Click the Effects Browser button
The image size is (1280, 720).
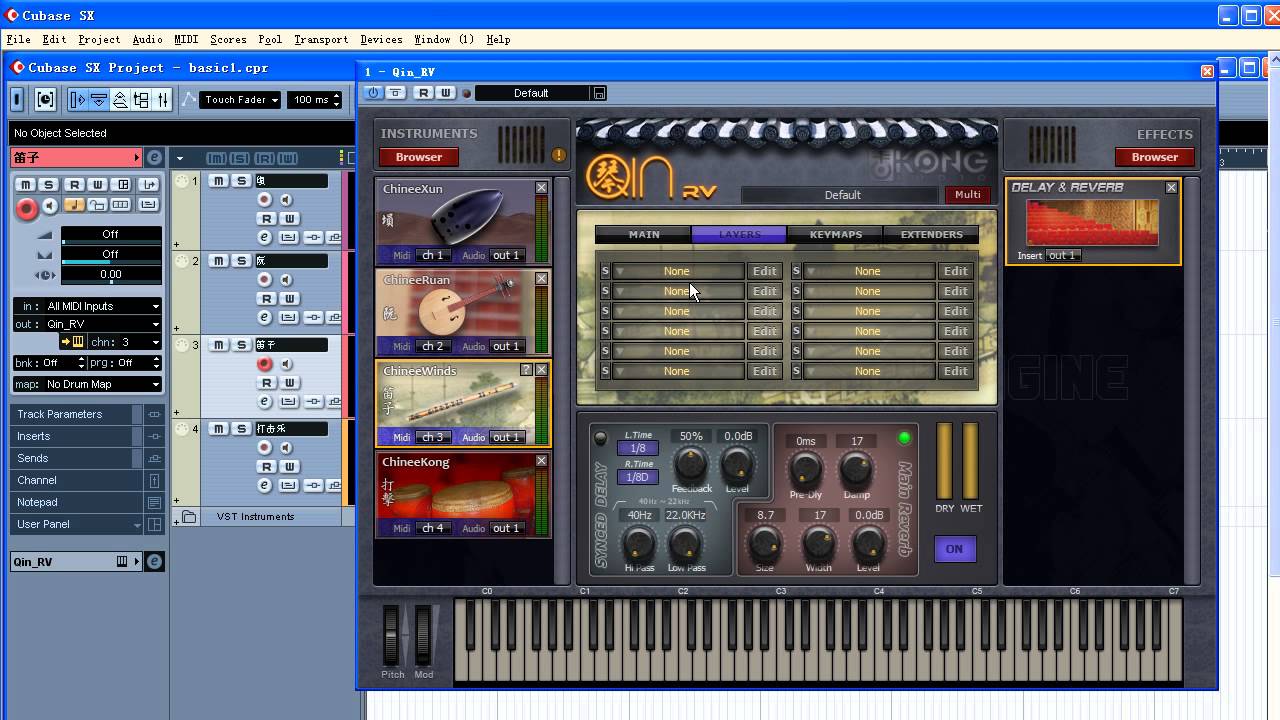click(1155, 157)
